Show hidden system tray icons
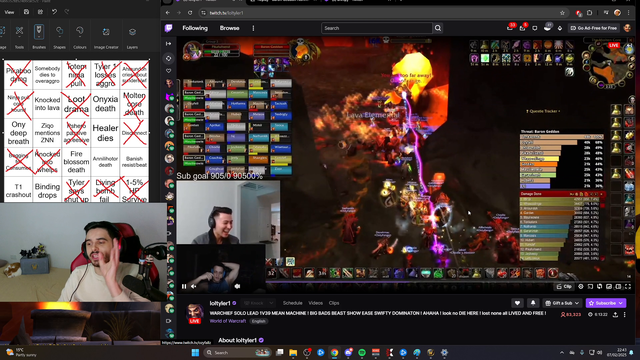This screenshot has height=360, width=640. pyautogui.click(x=562, y=352)
